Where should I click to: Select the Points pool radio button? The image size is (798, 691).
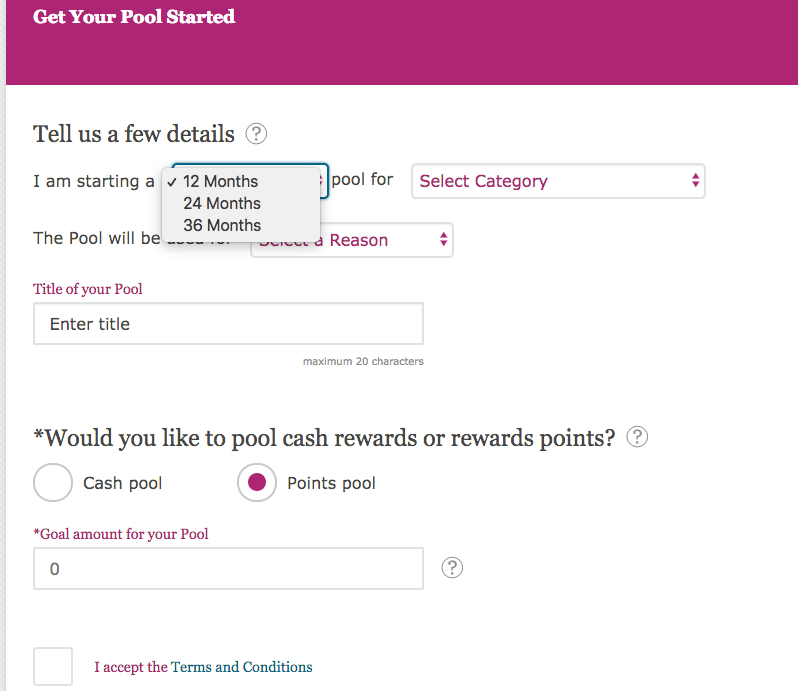(x=257, y=483)
